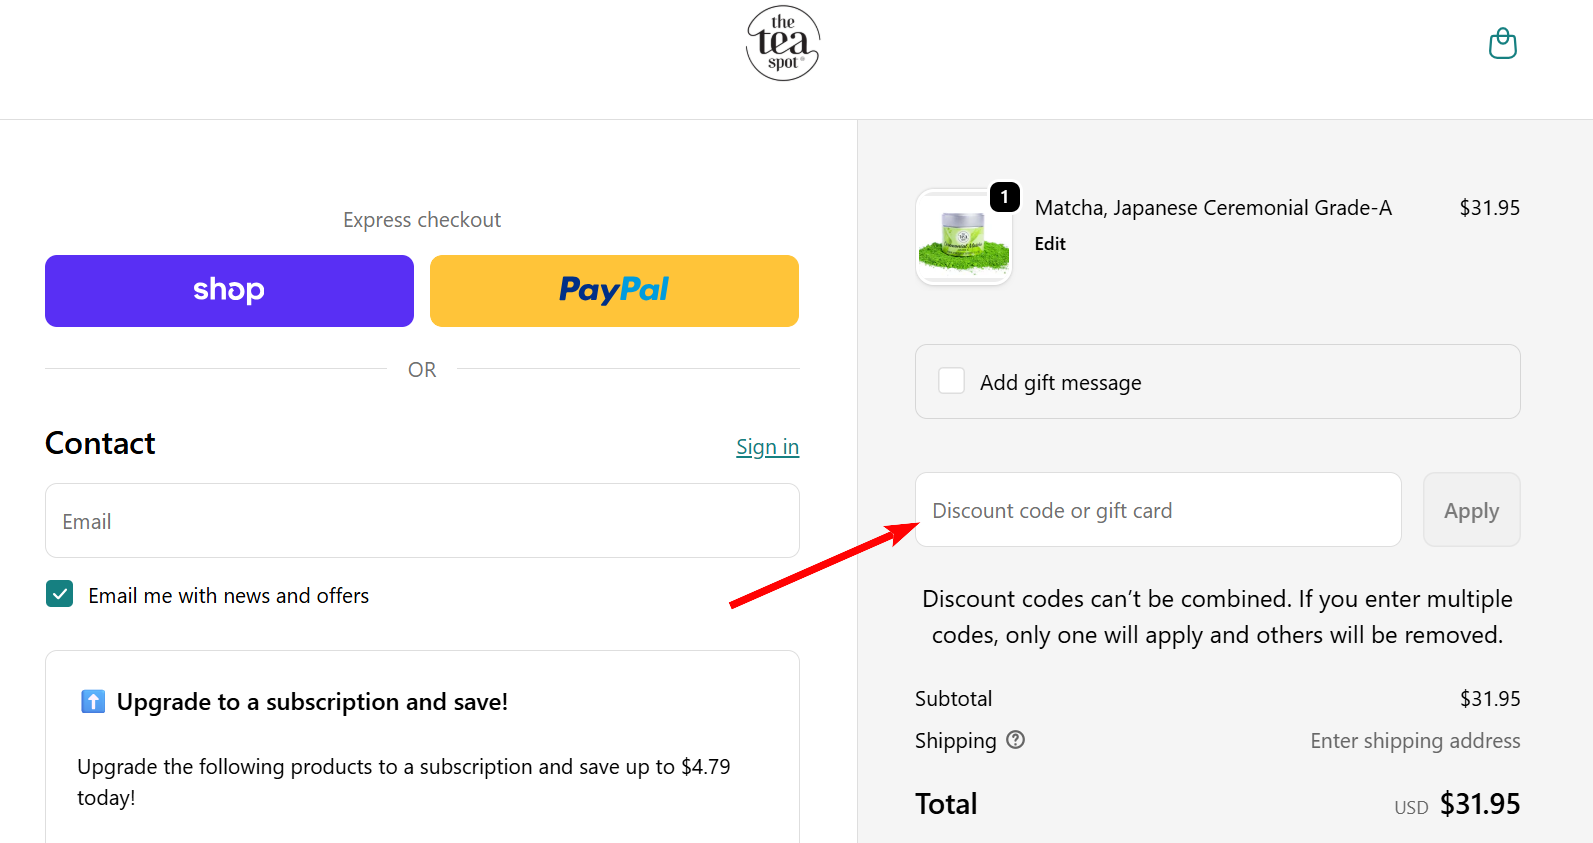Click the USD Total amount
Viewport: 1593px width, 843px height.
pyautogui.click(x=1480, y=804)
